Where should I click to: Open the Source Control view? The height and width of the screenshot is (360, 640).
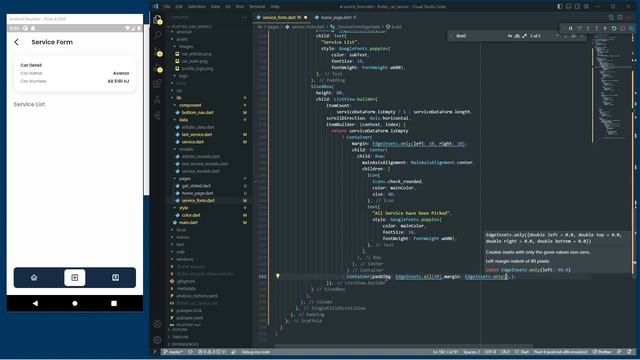(x=157, y=52)
